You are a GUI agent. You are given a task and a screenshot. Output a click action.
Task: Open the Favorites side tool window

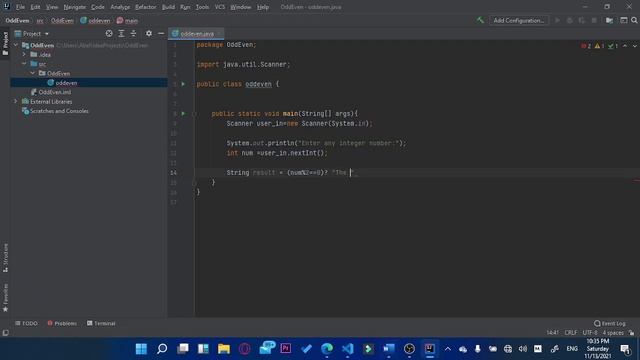coord(5,298)
